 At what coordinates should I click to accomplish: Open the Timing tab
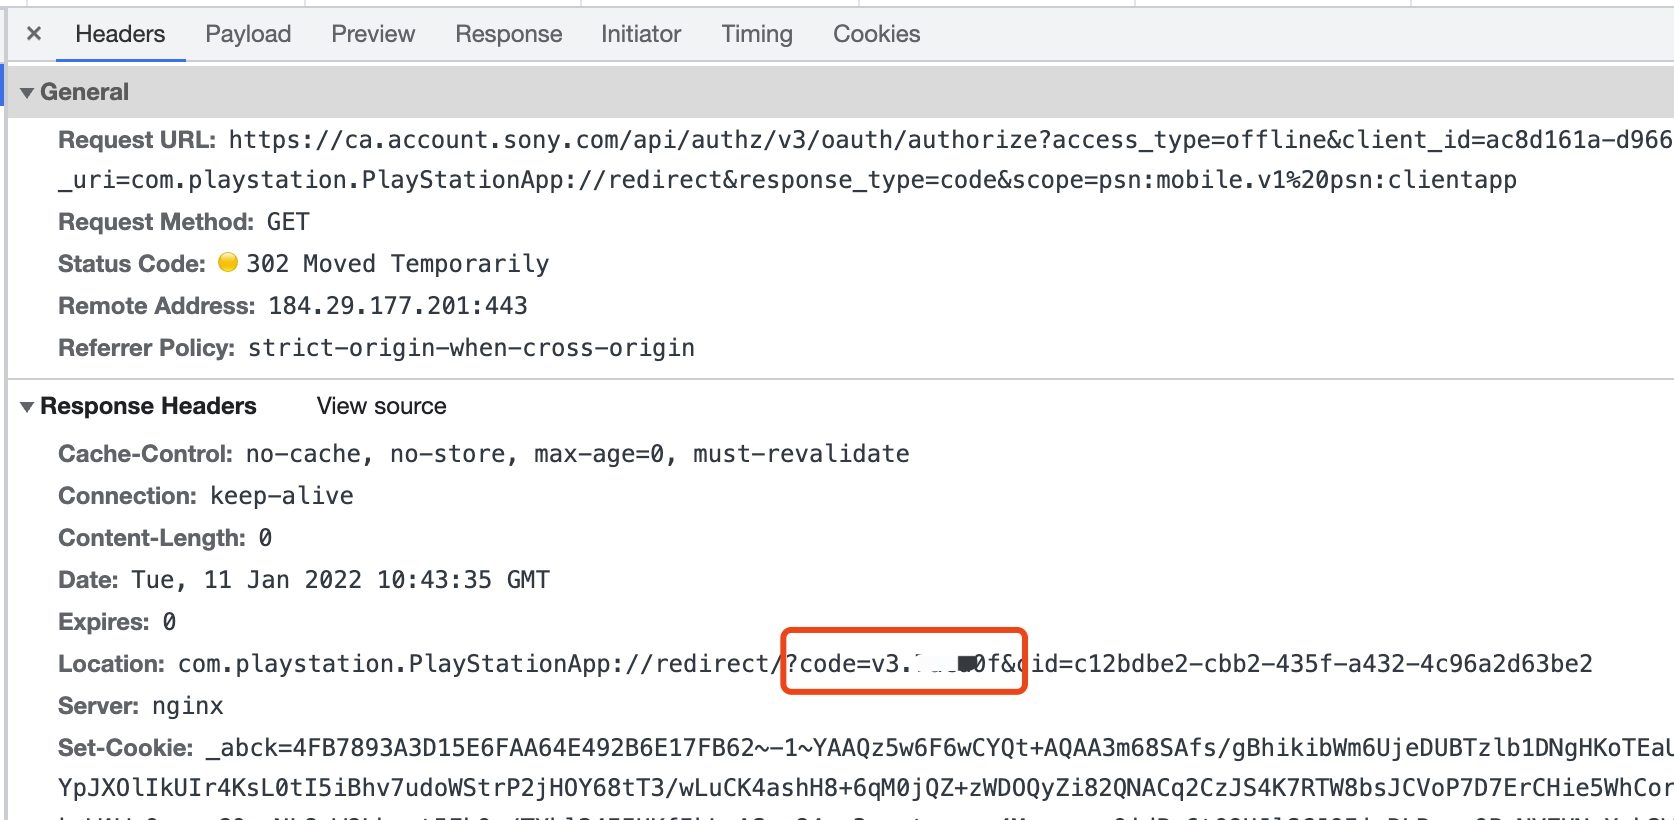point(757,34)
